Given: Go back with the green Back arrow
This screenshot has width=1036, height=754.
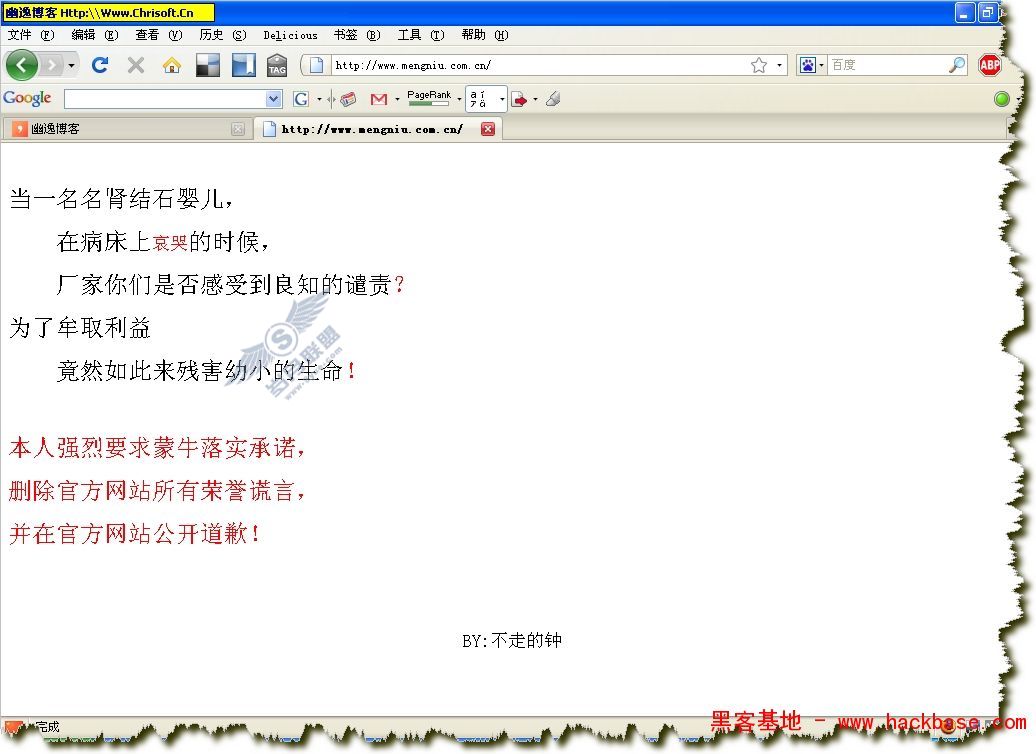Looking at the screenshot, I should point(22,65).
